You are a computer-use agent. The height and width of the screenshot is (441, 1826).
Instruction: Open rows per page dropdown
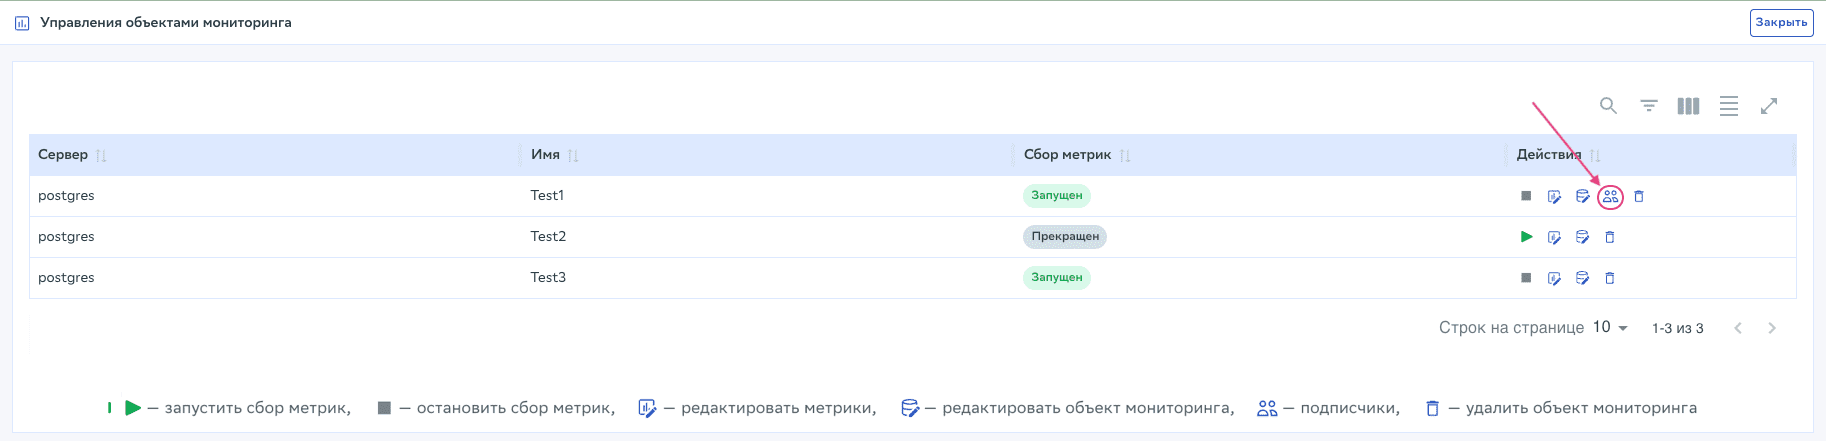pos(1611,327)
